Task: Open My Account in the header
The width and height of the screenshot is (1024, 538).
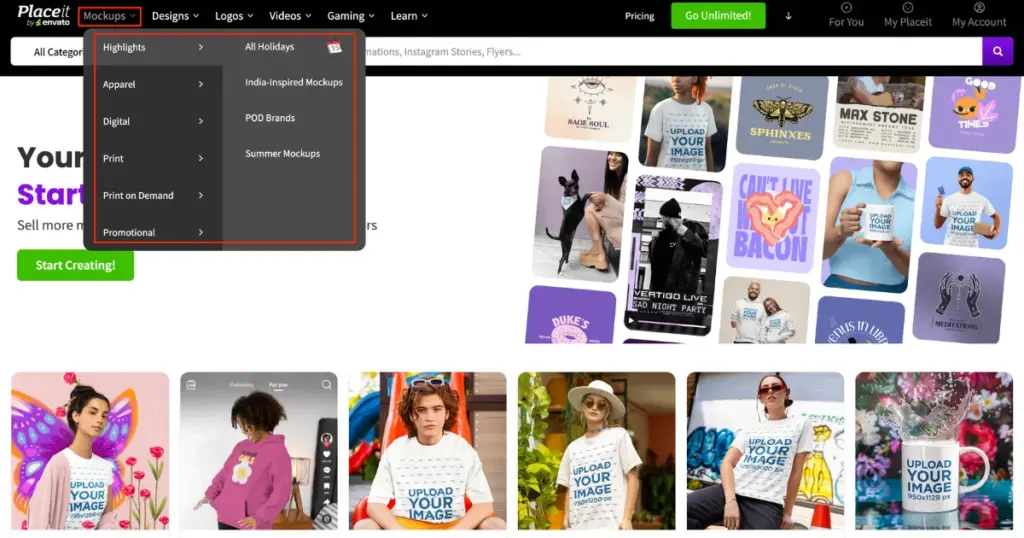Action: point(978,15)
